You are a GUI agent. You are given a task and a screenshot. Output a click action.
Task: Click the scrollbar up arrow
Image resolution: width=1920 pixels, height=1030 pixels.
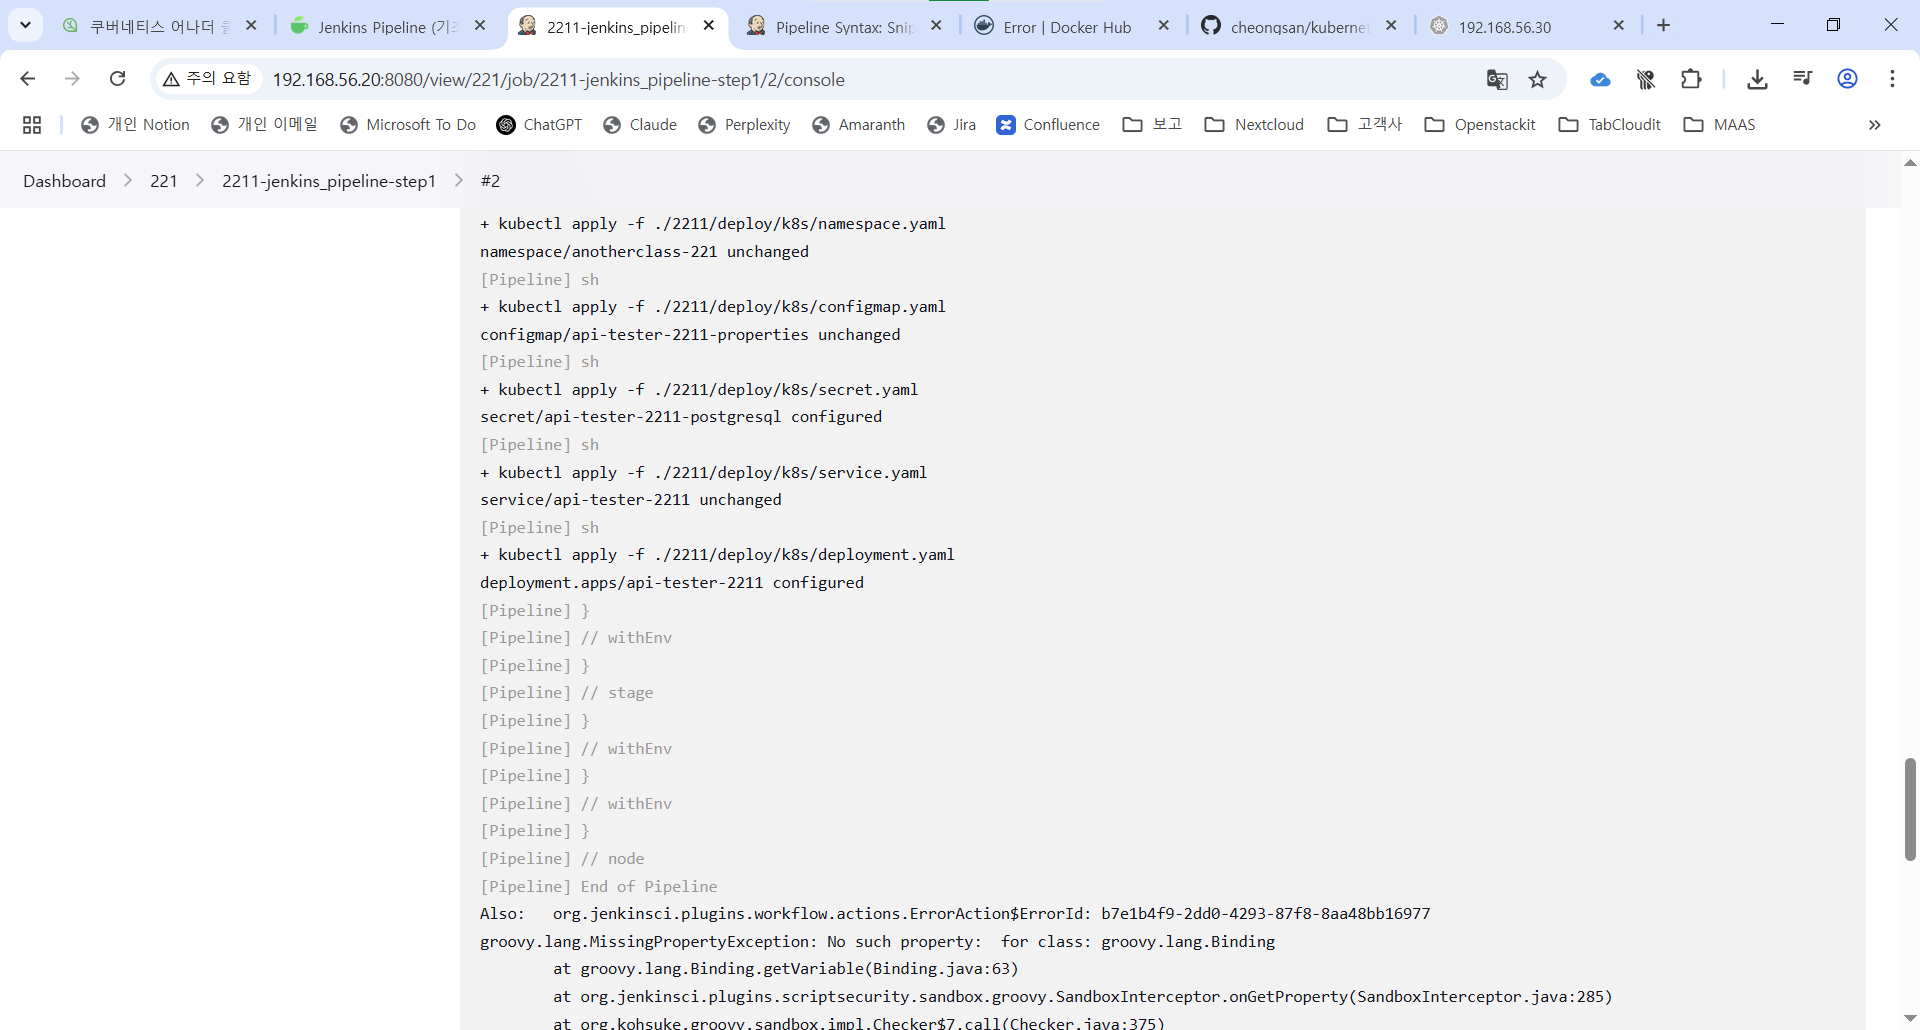(1910, 162)
